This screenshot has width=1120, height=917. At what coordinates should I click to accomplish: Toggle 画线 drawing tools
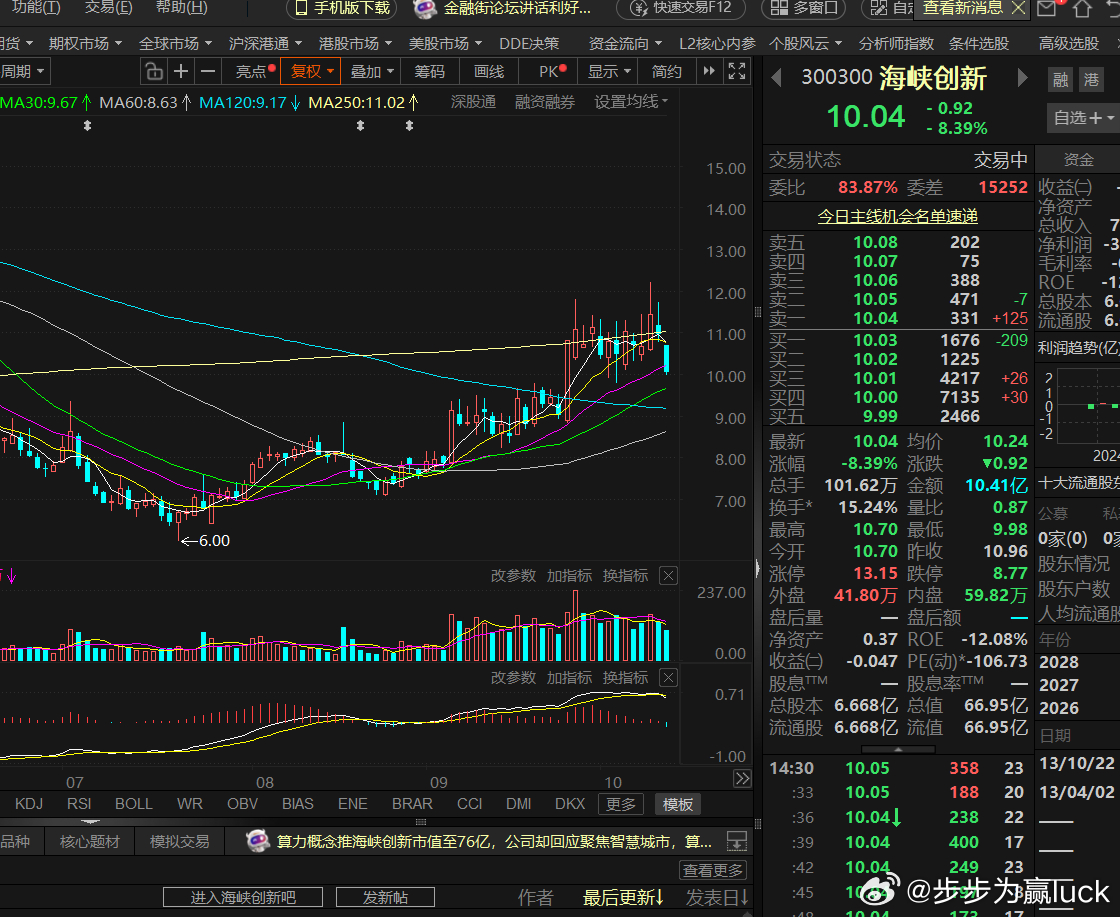(489, 71)
